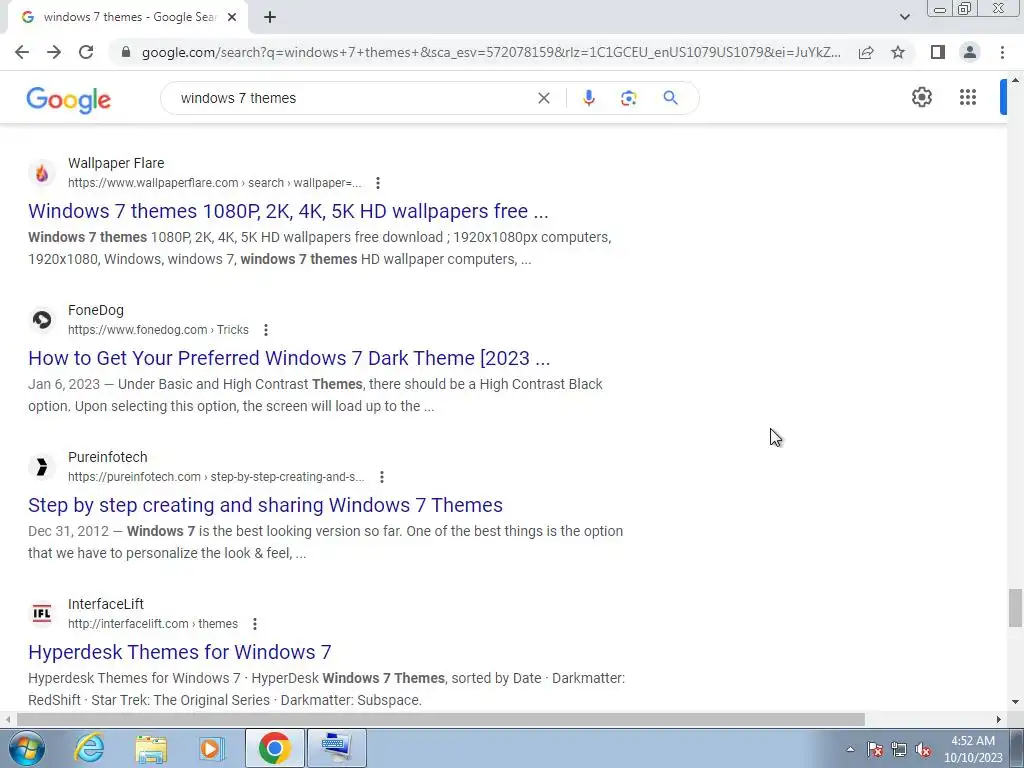
Task: Click the FoneDog favicon
Action: pyautogui.click(x=42, y=319)
